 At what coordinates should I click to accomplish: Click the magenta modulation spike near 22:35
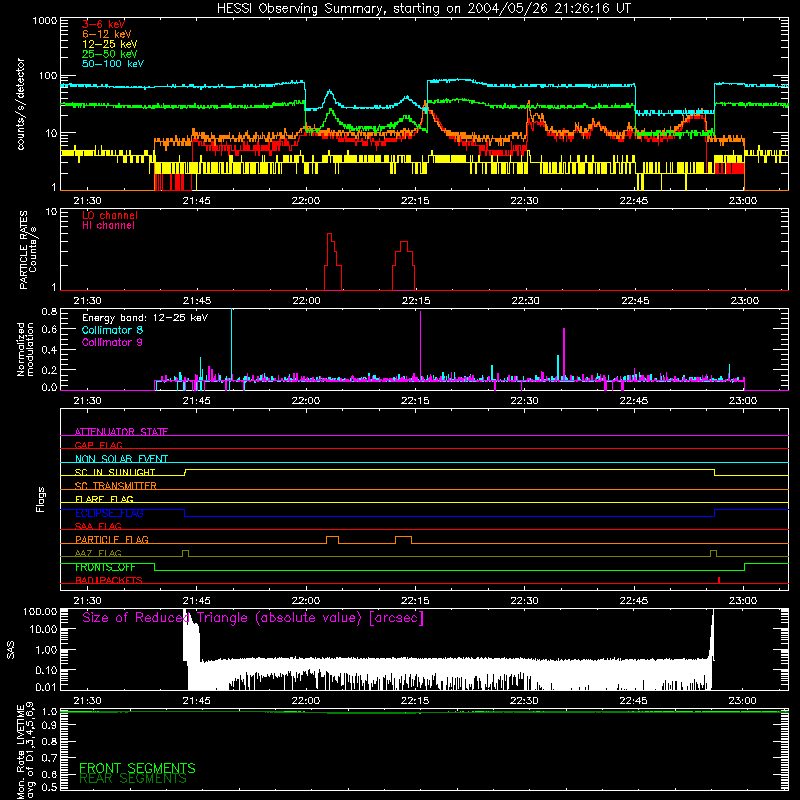564,353
